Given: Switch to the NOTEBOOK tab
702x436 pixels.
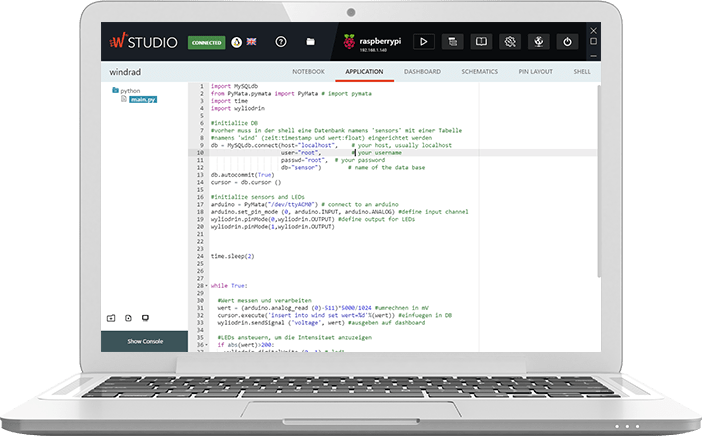Looking at the screenshot, I should pyautogui.click(x=308, y=72).
